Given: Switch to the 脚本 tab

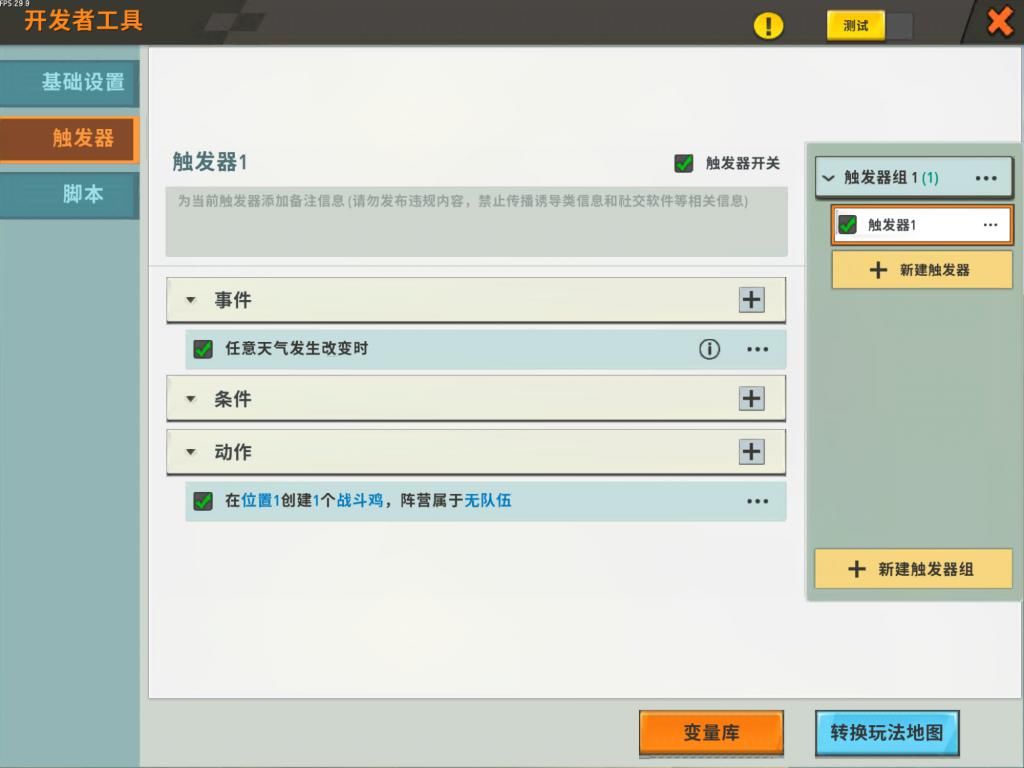Looking at the screenshot, I should [70, 196].
